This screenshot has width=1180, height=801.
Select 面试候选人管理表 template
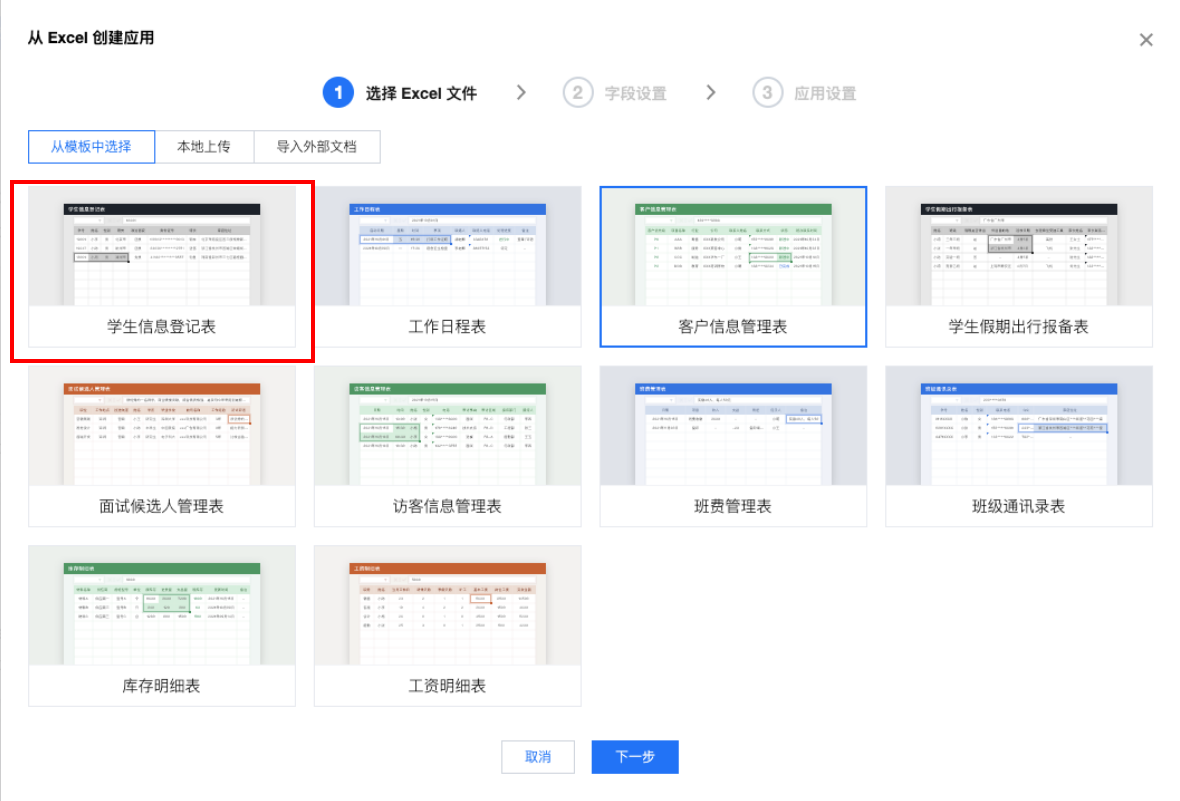(162, 446)
